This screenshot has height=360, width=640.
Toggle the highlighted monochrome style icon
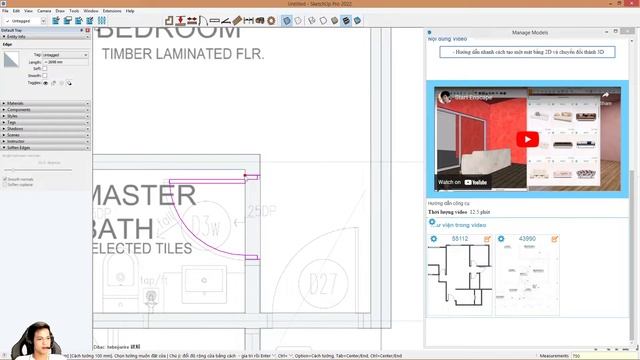346,20
